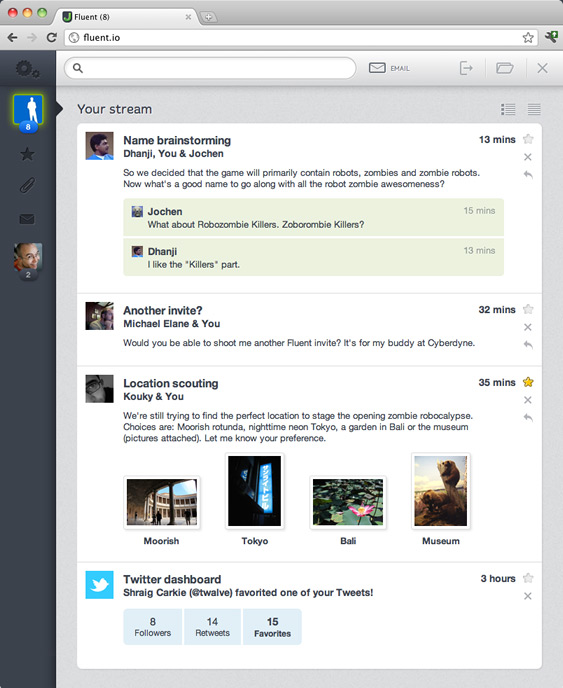Screen dimensions: 563x688
Task: Click the Shraig Carkie favorited tweet text
Action: click(x=248, y=593)
